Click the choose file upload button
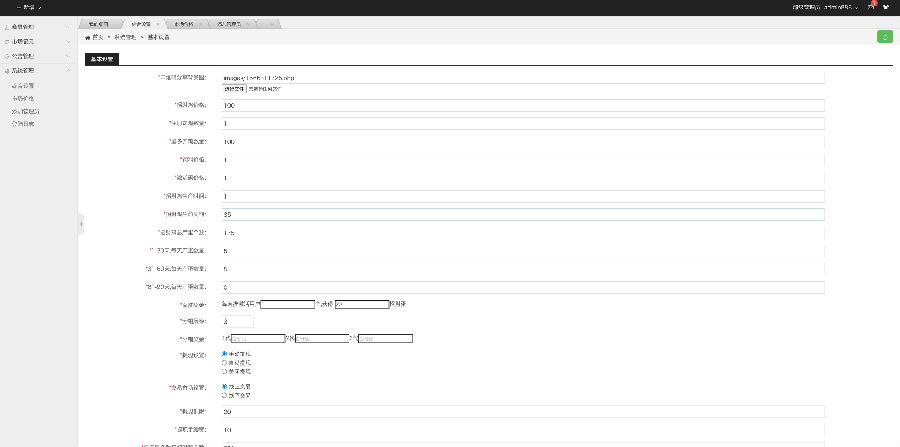Viewport: 900px width, 447px height. [x=234, y=89]
